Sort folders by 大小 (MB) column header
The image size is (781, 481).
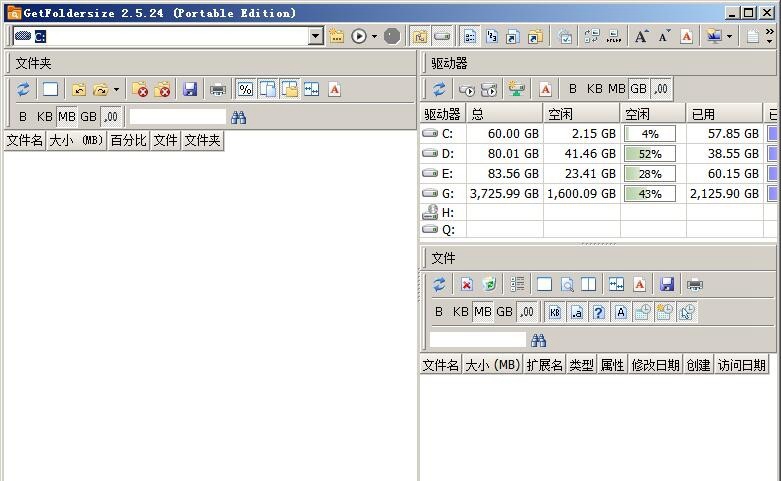(76, 140)
